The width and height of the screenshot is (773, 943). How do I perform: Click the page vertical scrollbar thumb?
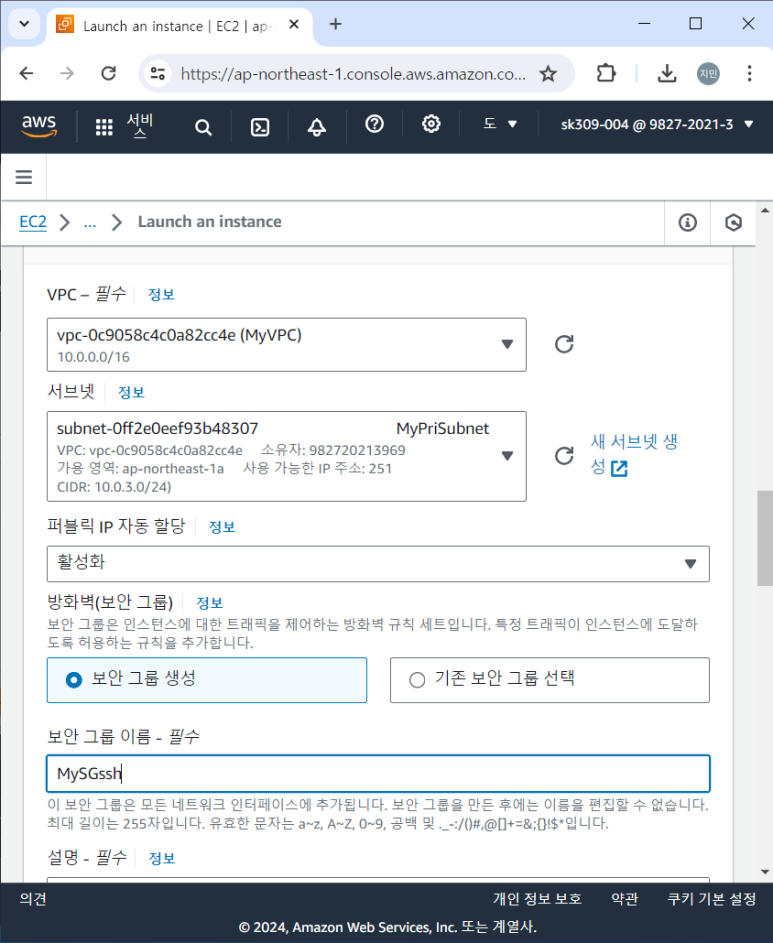coord(765,538)
